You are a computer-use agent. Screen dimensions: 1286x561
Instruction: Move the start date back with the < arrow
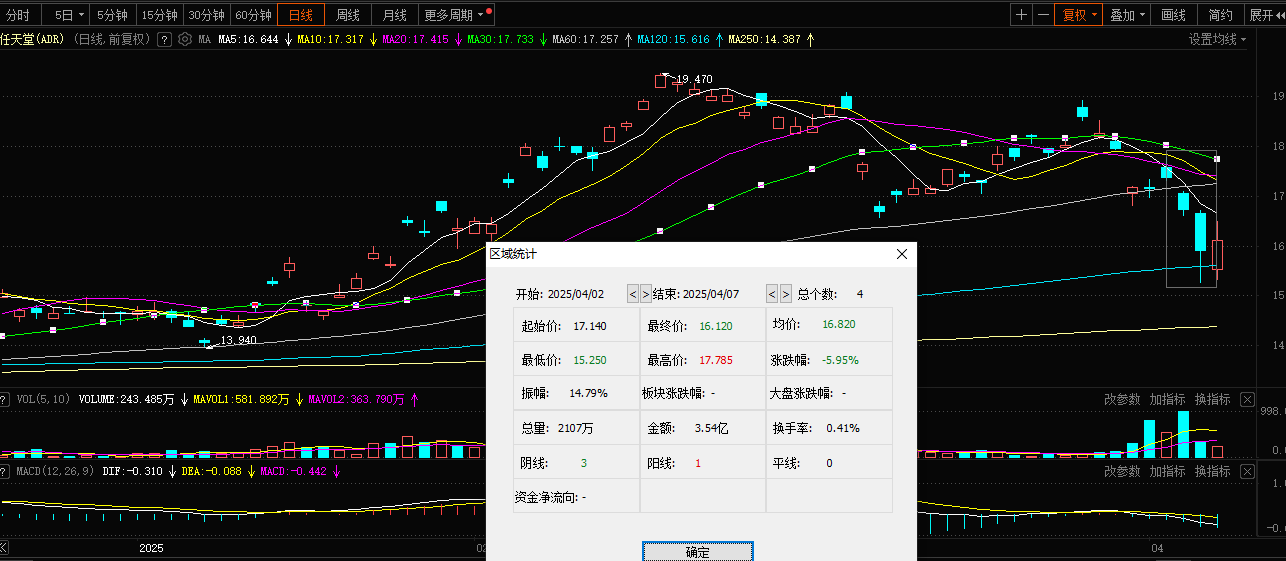point(633,293)
